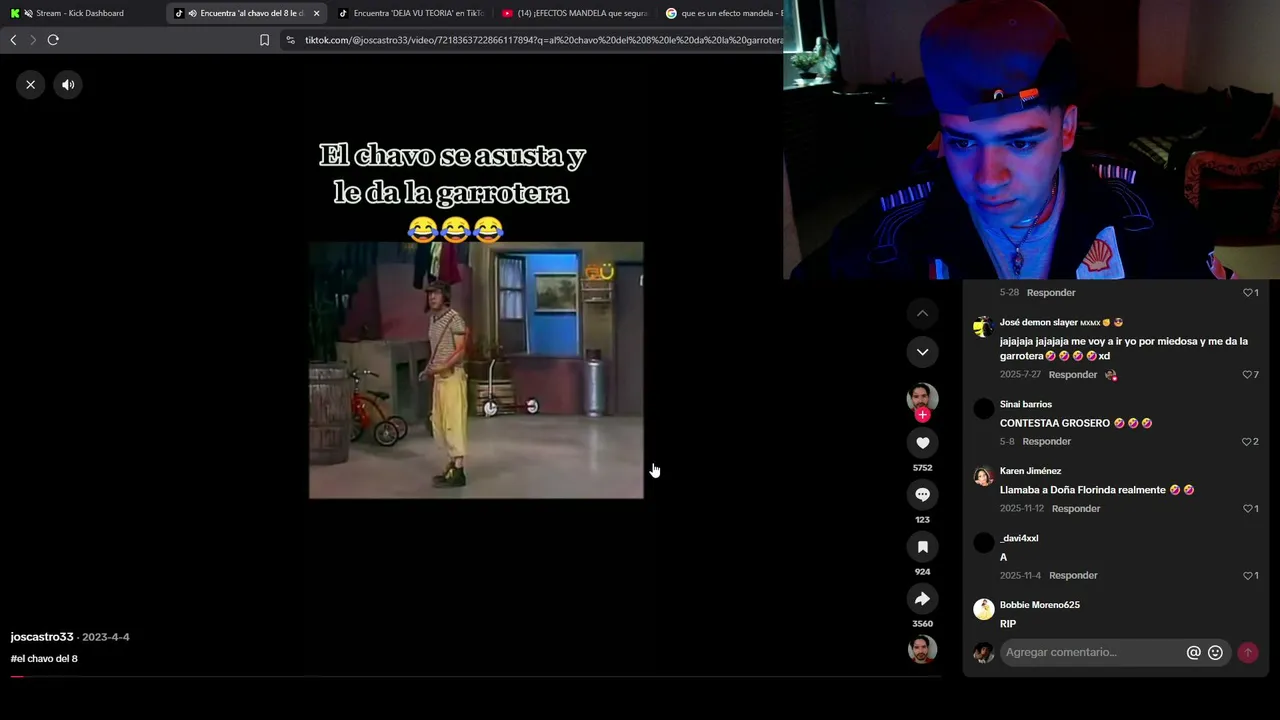Open the emoji picker in comment box

[x=1215, y=652]
